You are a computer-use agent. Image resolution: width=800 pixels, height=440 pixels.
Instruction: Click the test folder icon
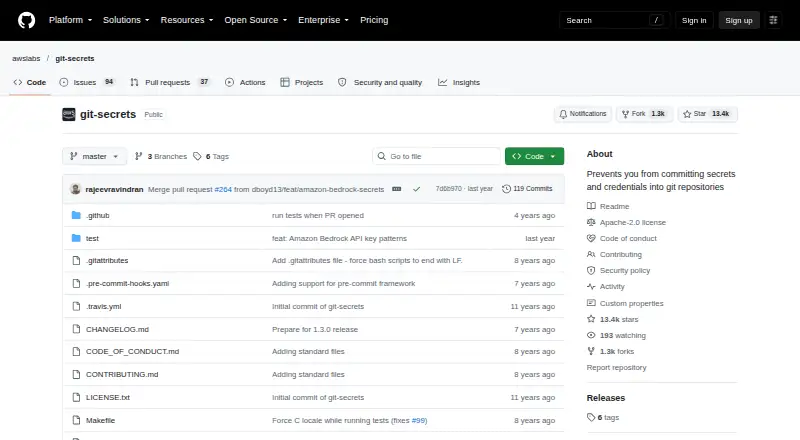pyautogui.click(x=77, y=238)
